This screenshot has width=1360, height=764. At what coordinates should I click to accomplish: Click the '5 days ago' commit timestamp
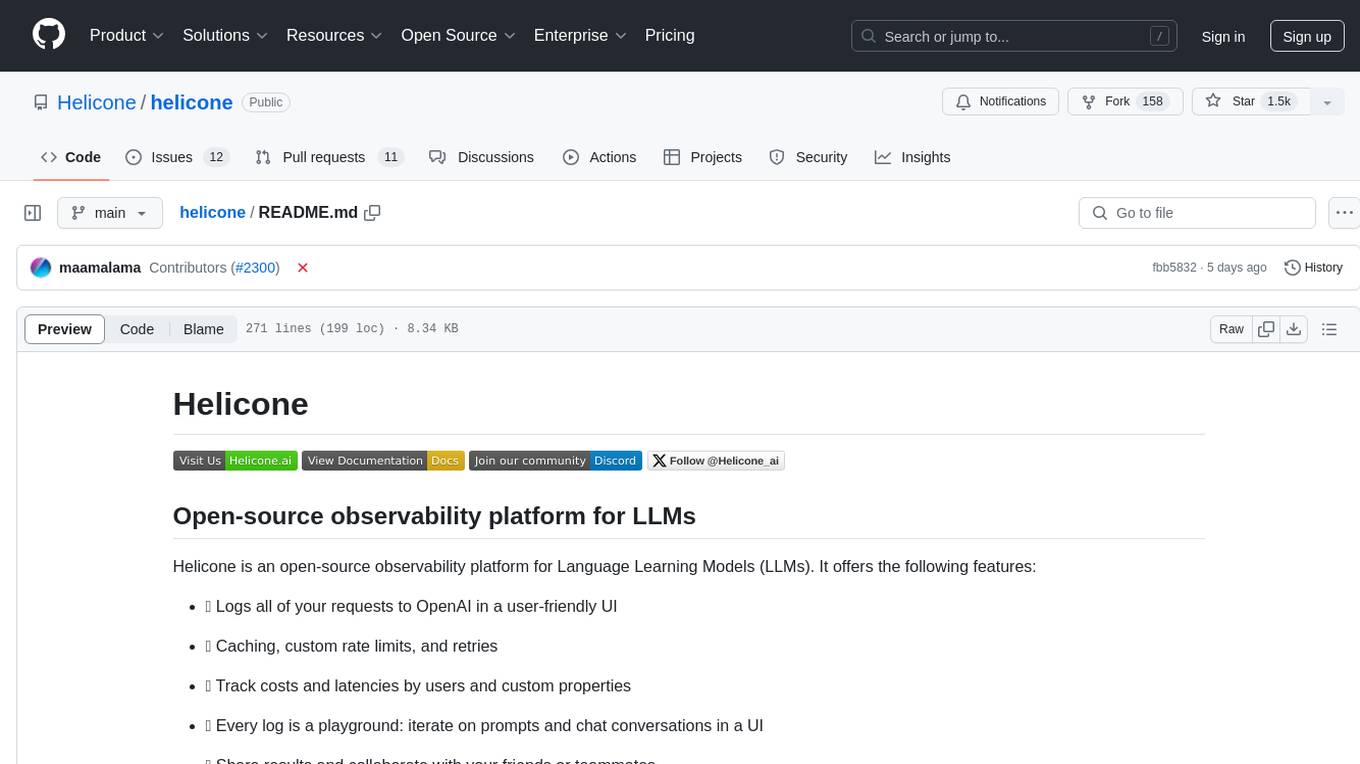pos(1236,268)
